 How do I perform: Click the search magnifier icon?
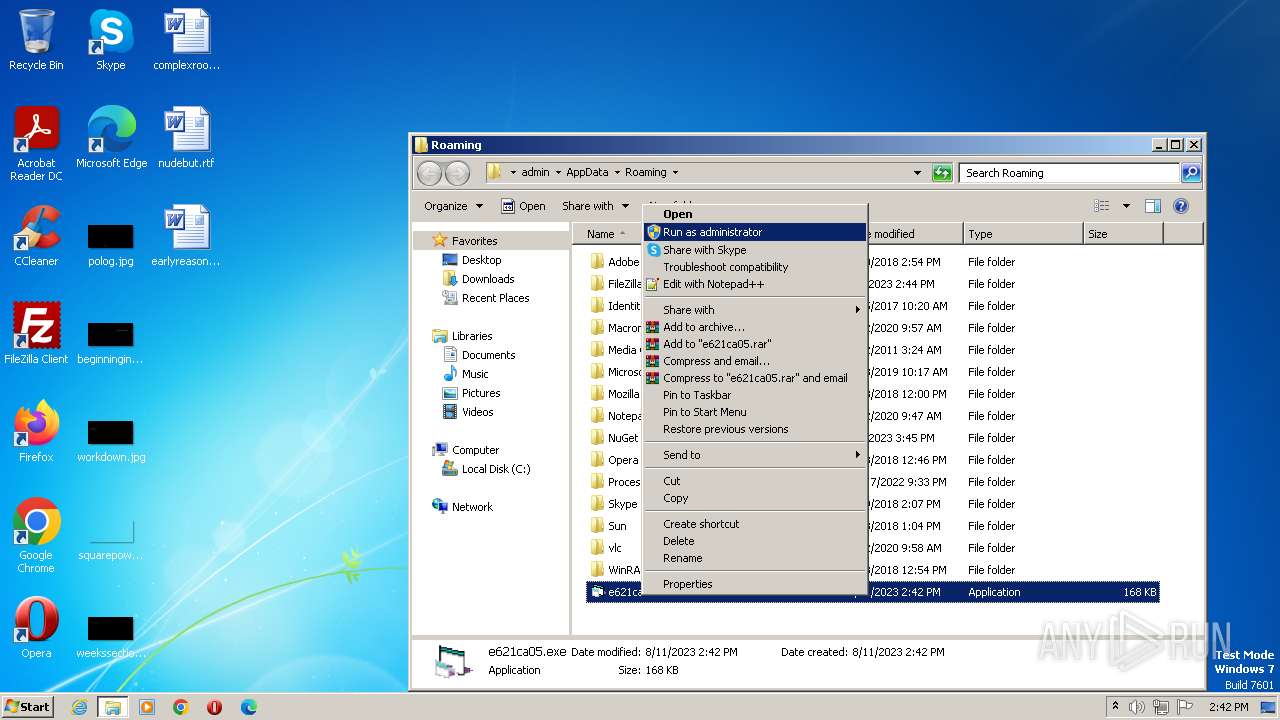click(1190, 173)
